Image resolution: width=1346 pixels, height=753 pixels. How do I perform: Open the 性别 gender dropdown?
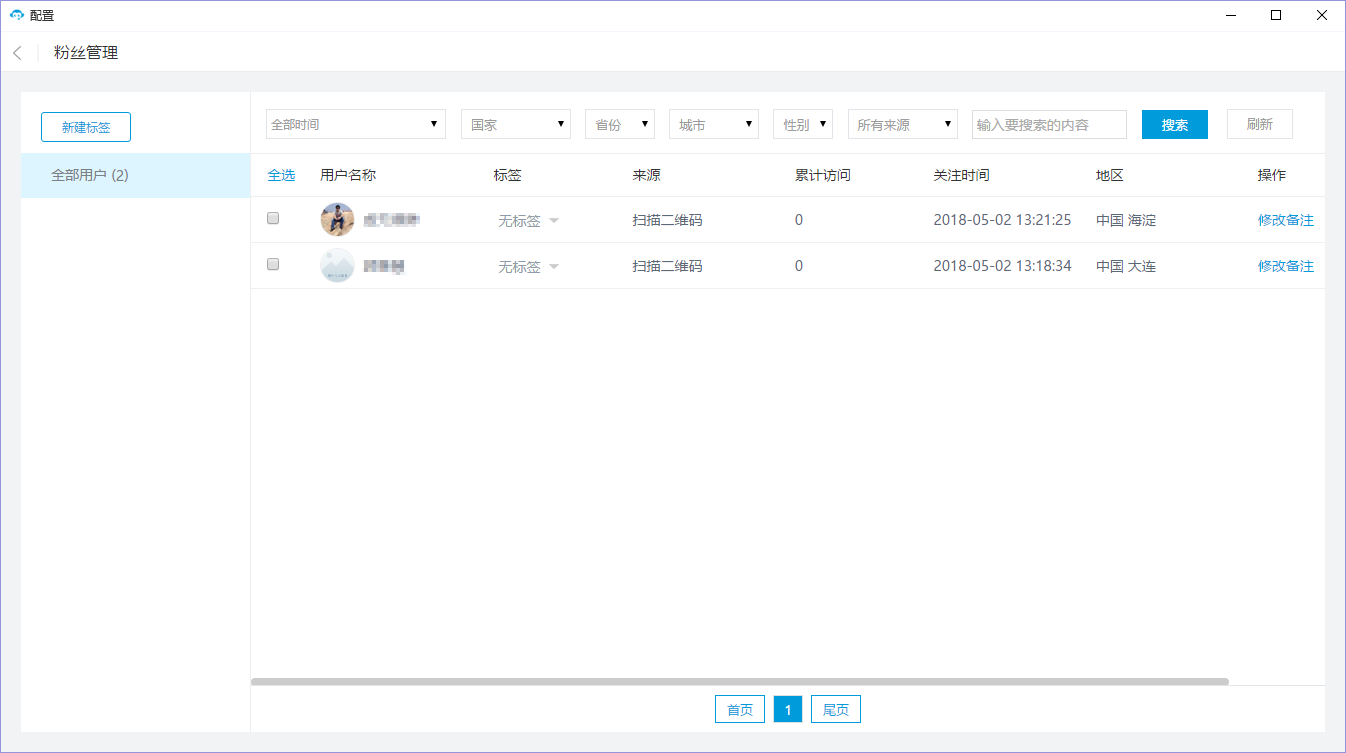(x=802, y=124)
